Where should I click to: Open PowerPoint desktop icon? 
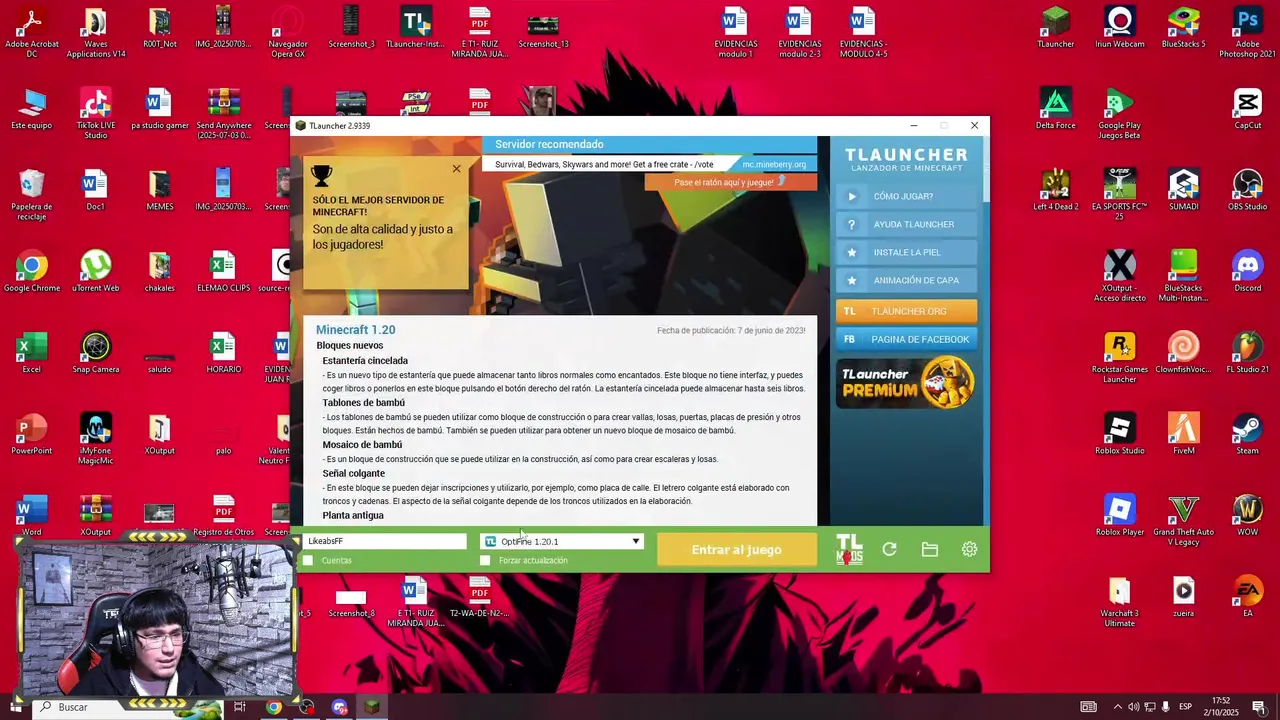[x=32, y=434]
